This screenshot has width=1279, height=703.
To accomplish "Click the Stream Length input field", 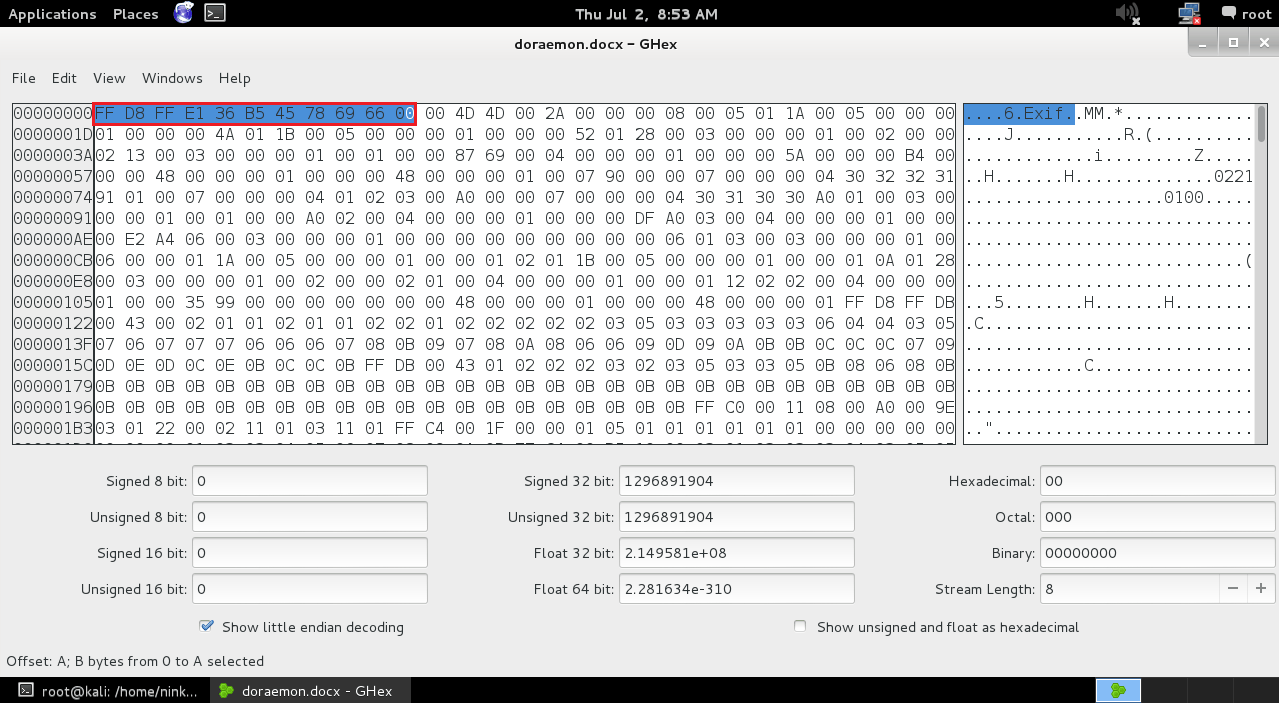I will [x=1129, y=589].
